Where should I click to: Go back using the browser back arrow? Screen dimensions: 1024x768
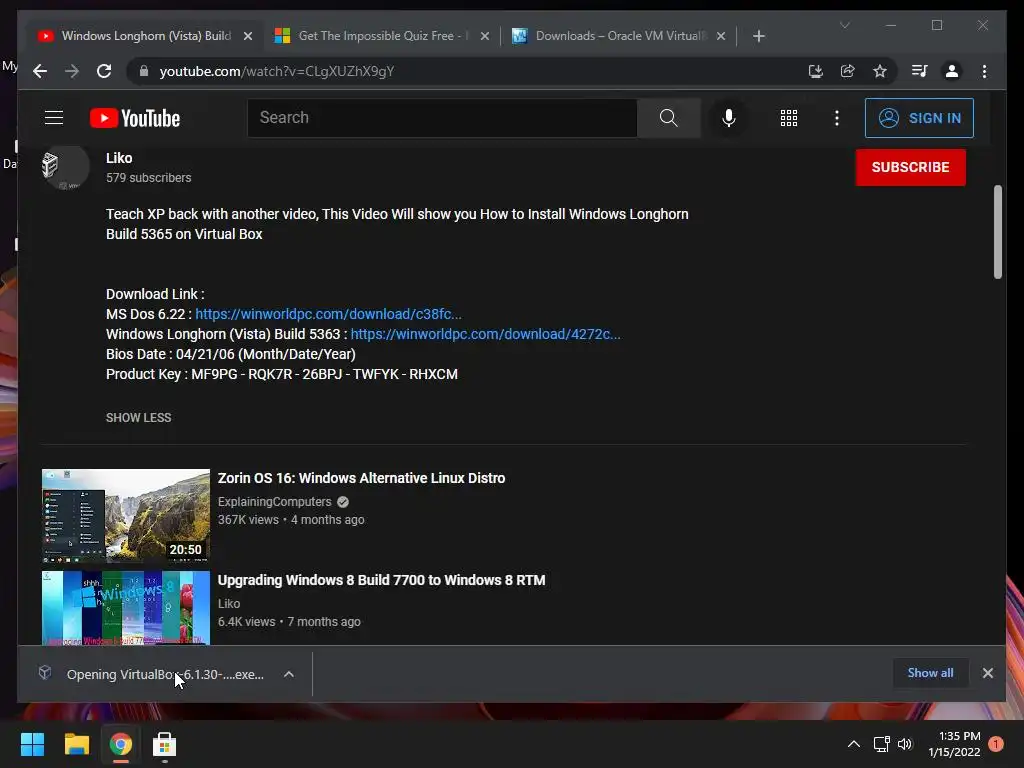pyautogui.click(x=40, y=71)
